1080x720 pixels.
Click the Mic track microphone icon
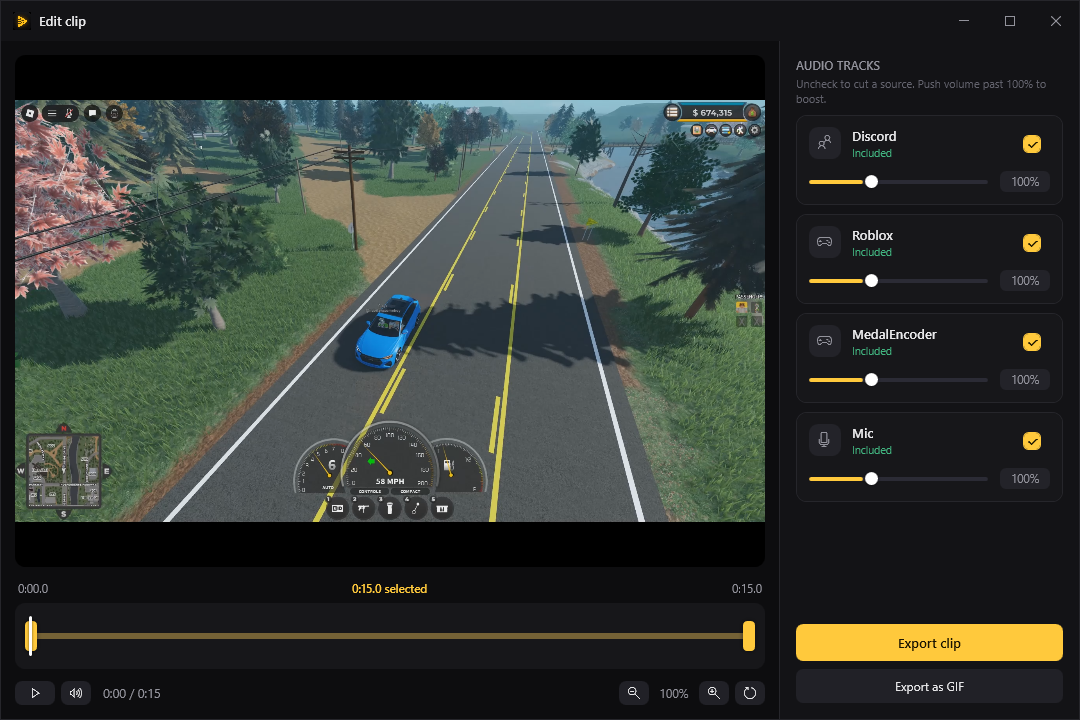click(x=824, y=440)
